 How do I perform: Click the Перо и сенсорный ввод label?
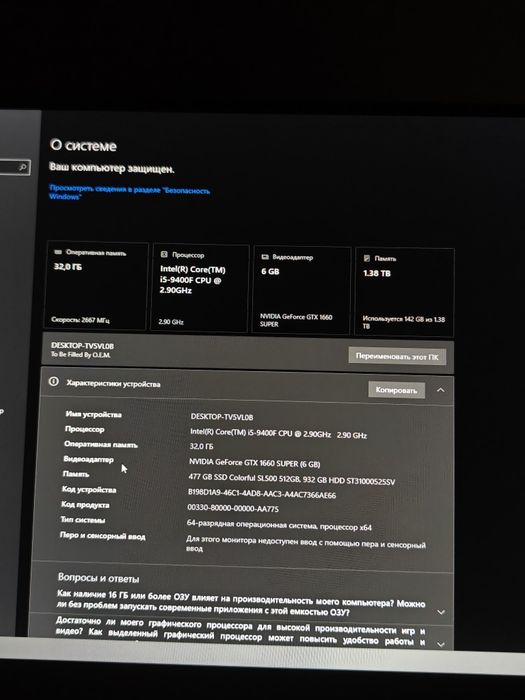tap(102, 536)
